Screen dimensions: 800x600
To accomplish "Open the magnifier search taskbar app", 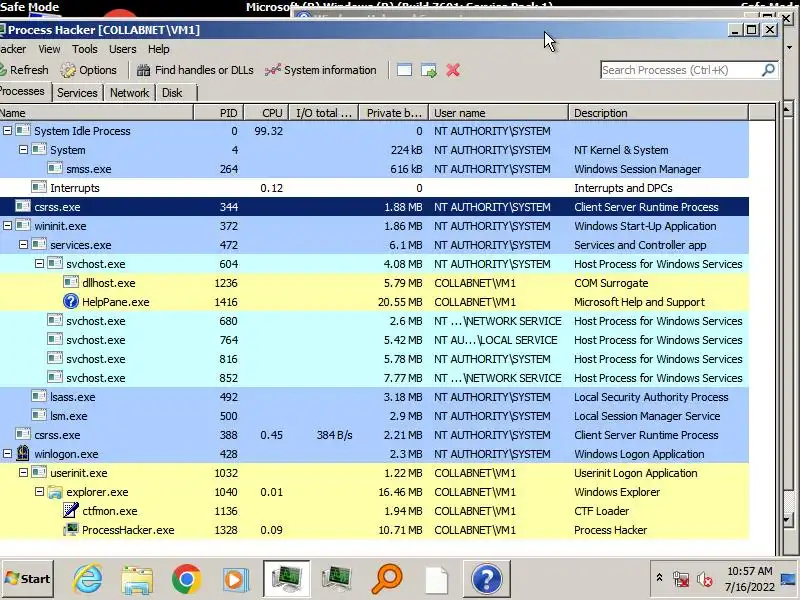I will tap(387, 579).
